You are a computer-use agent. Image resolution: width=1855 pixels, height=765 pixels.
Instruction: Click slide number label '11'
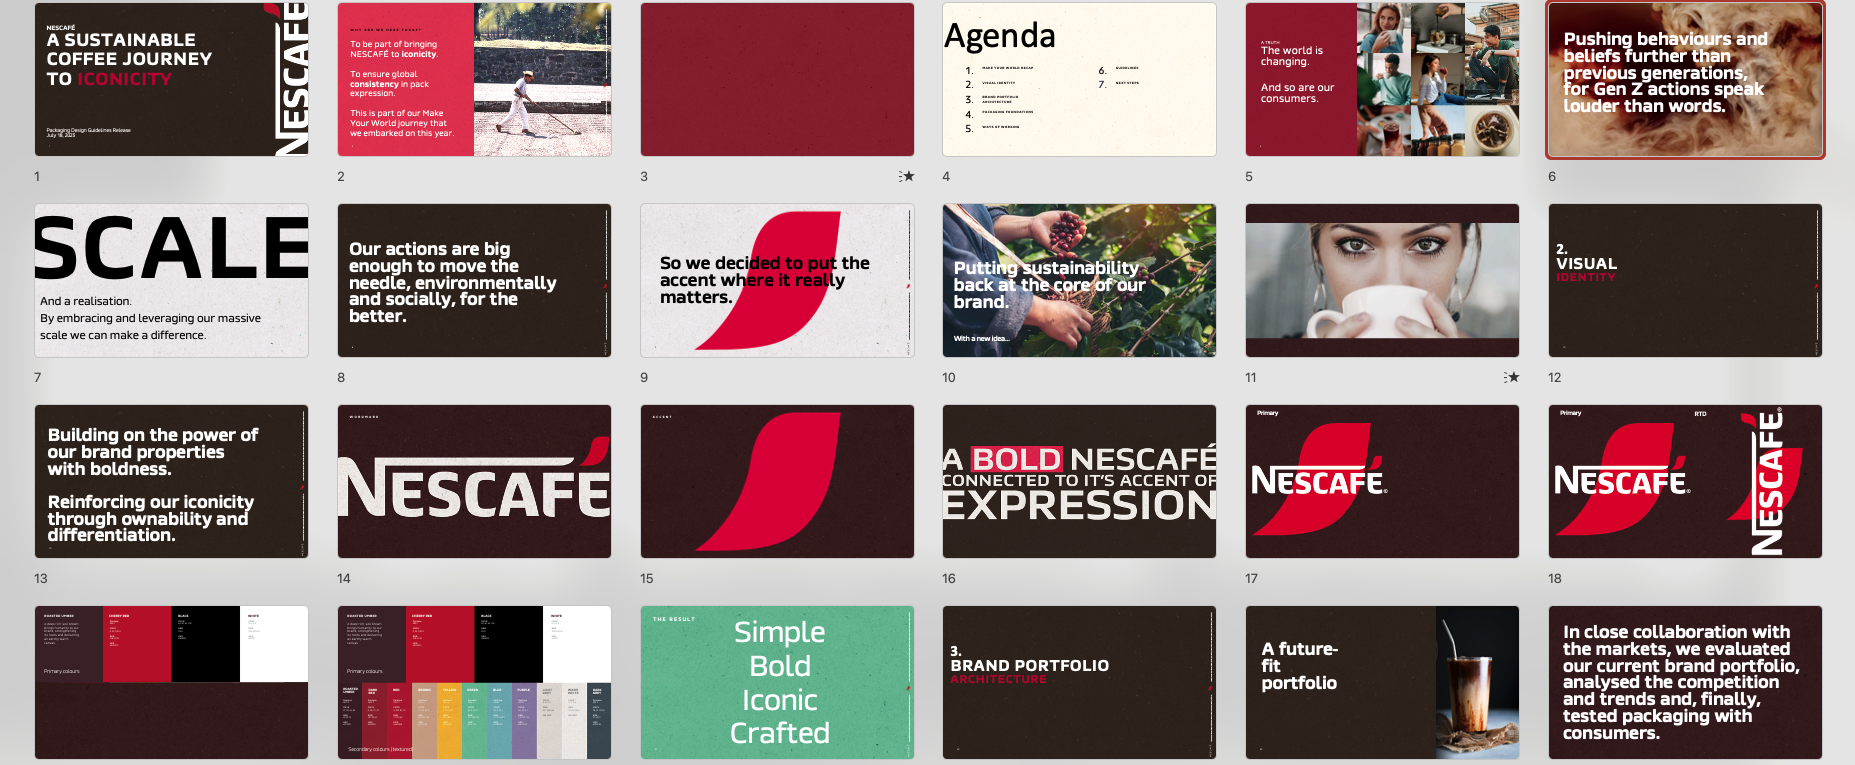click(1251, 377)
